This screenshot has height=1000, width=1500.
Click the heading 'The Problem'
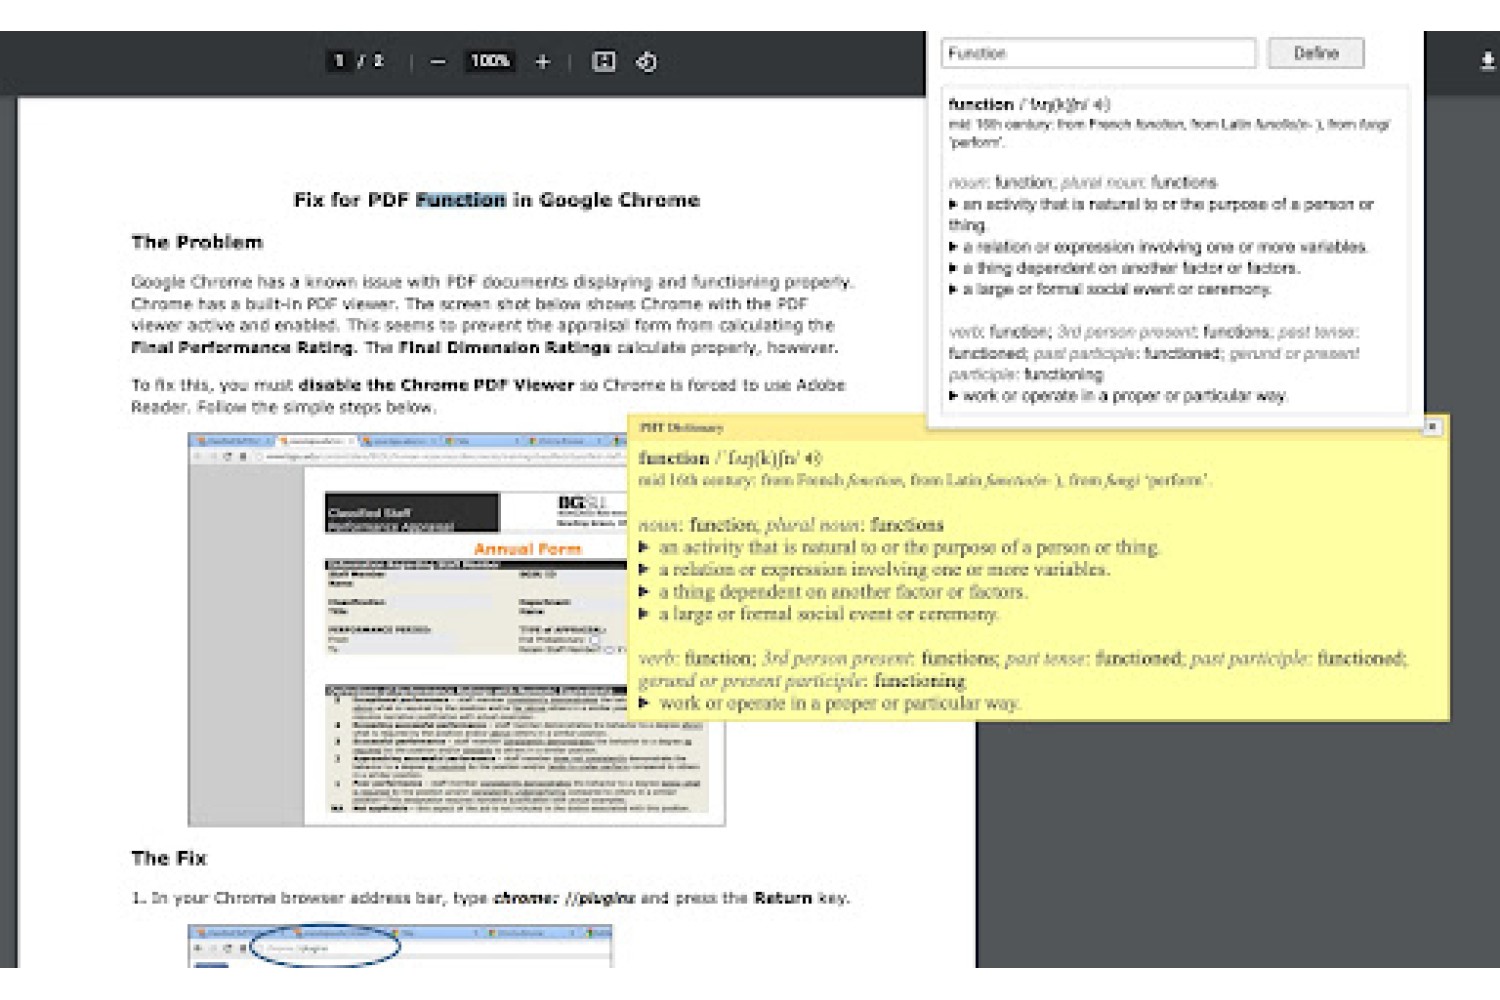coord(197,242)
